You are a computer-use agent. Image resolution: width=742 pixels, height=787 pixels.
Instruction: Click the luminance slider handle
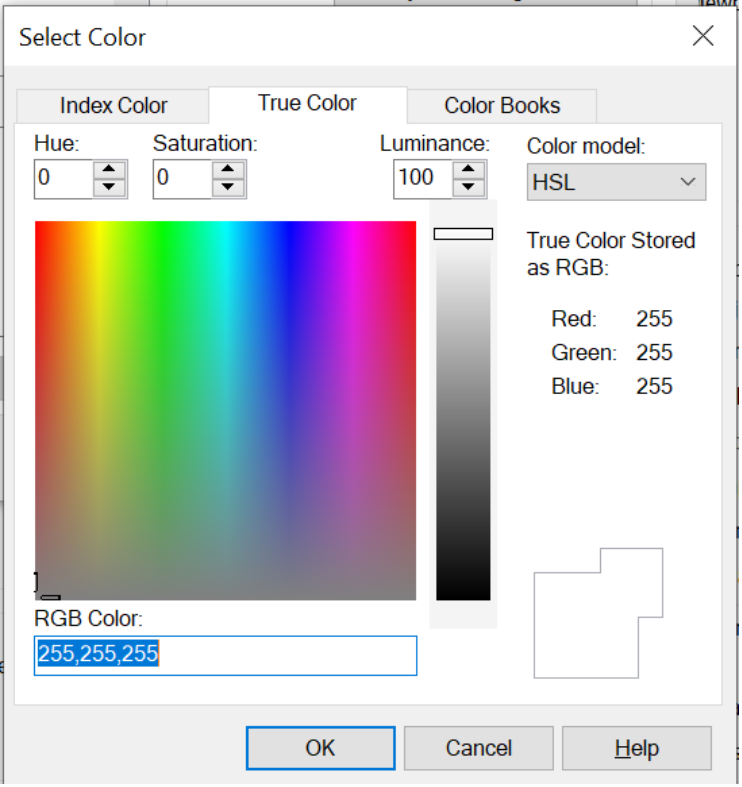[463, 234]
